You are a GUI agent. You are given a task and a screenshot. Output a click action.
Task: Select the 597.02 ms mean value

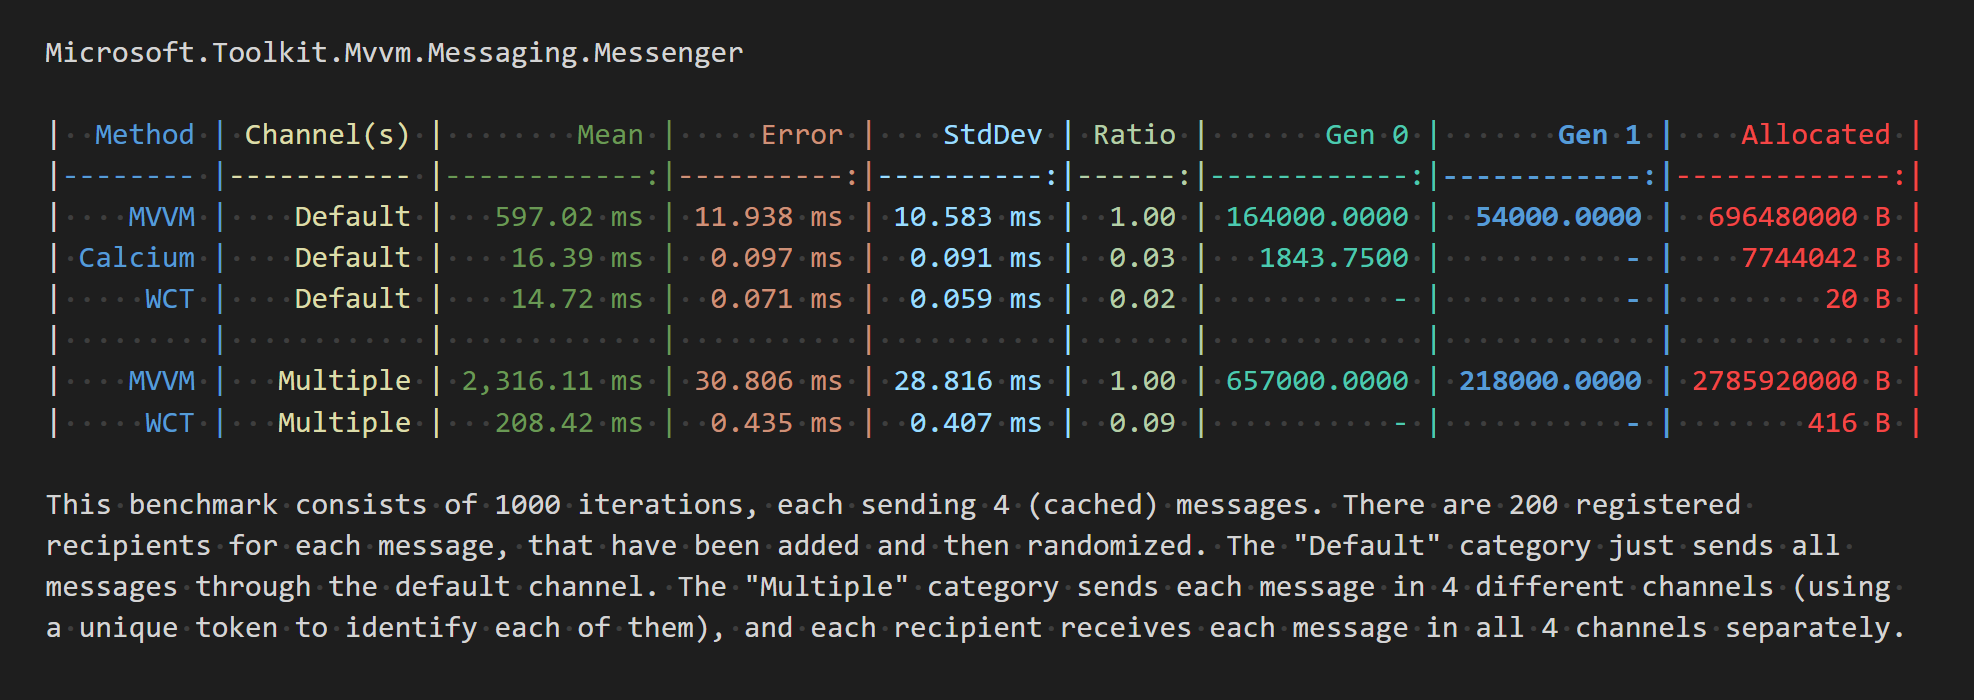[569, 217]
